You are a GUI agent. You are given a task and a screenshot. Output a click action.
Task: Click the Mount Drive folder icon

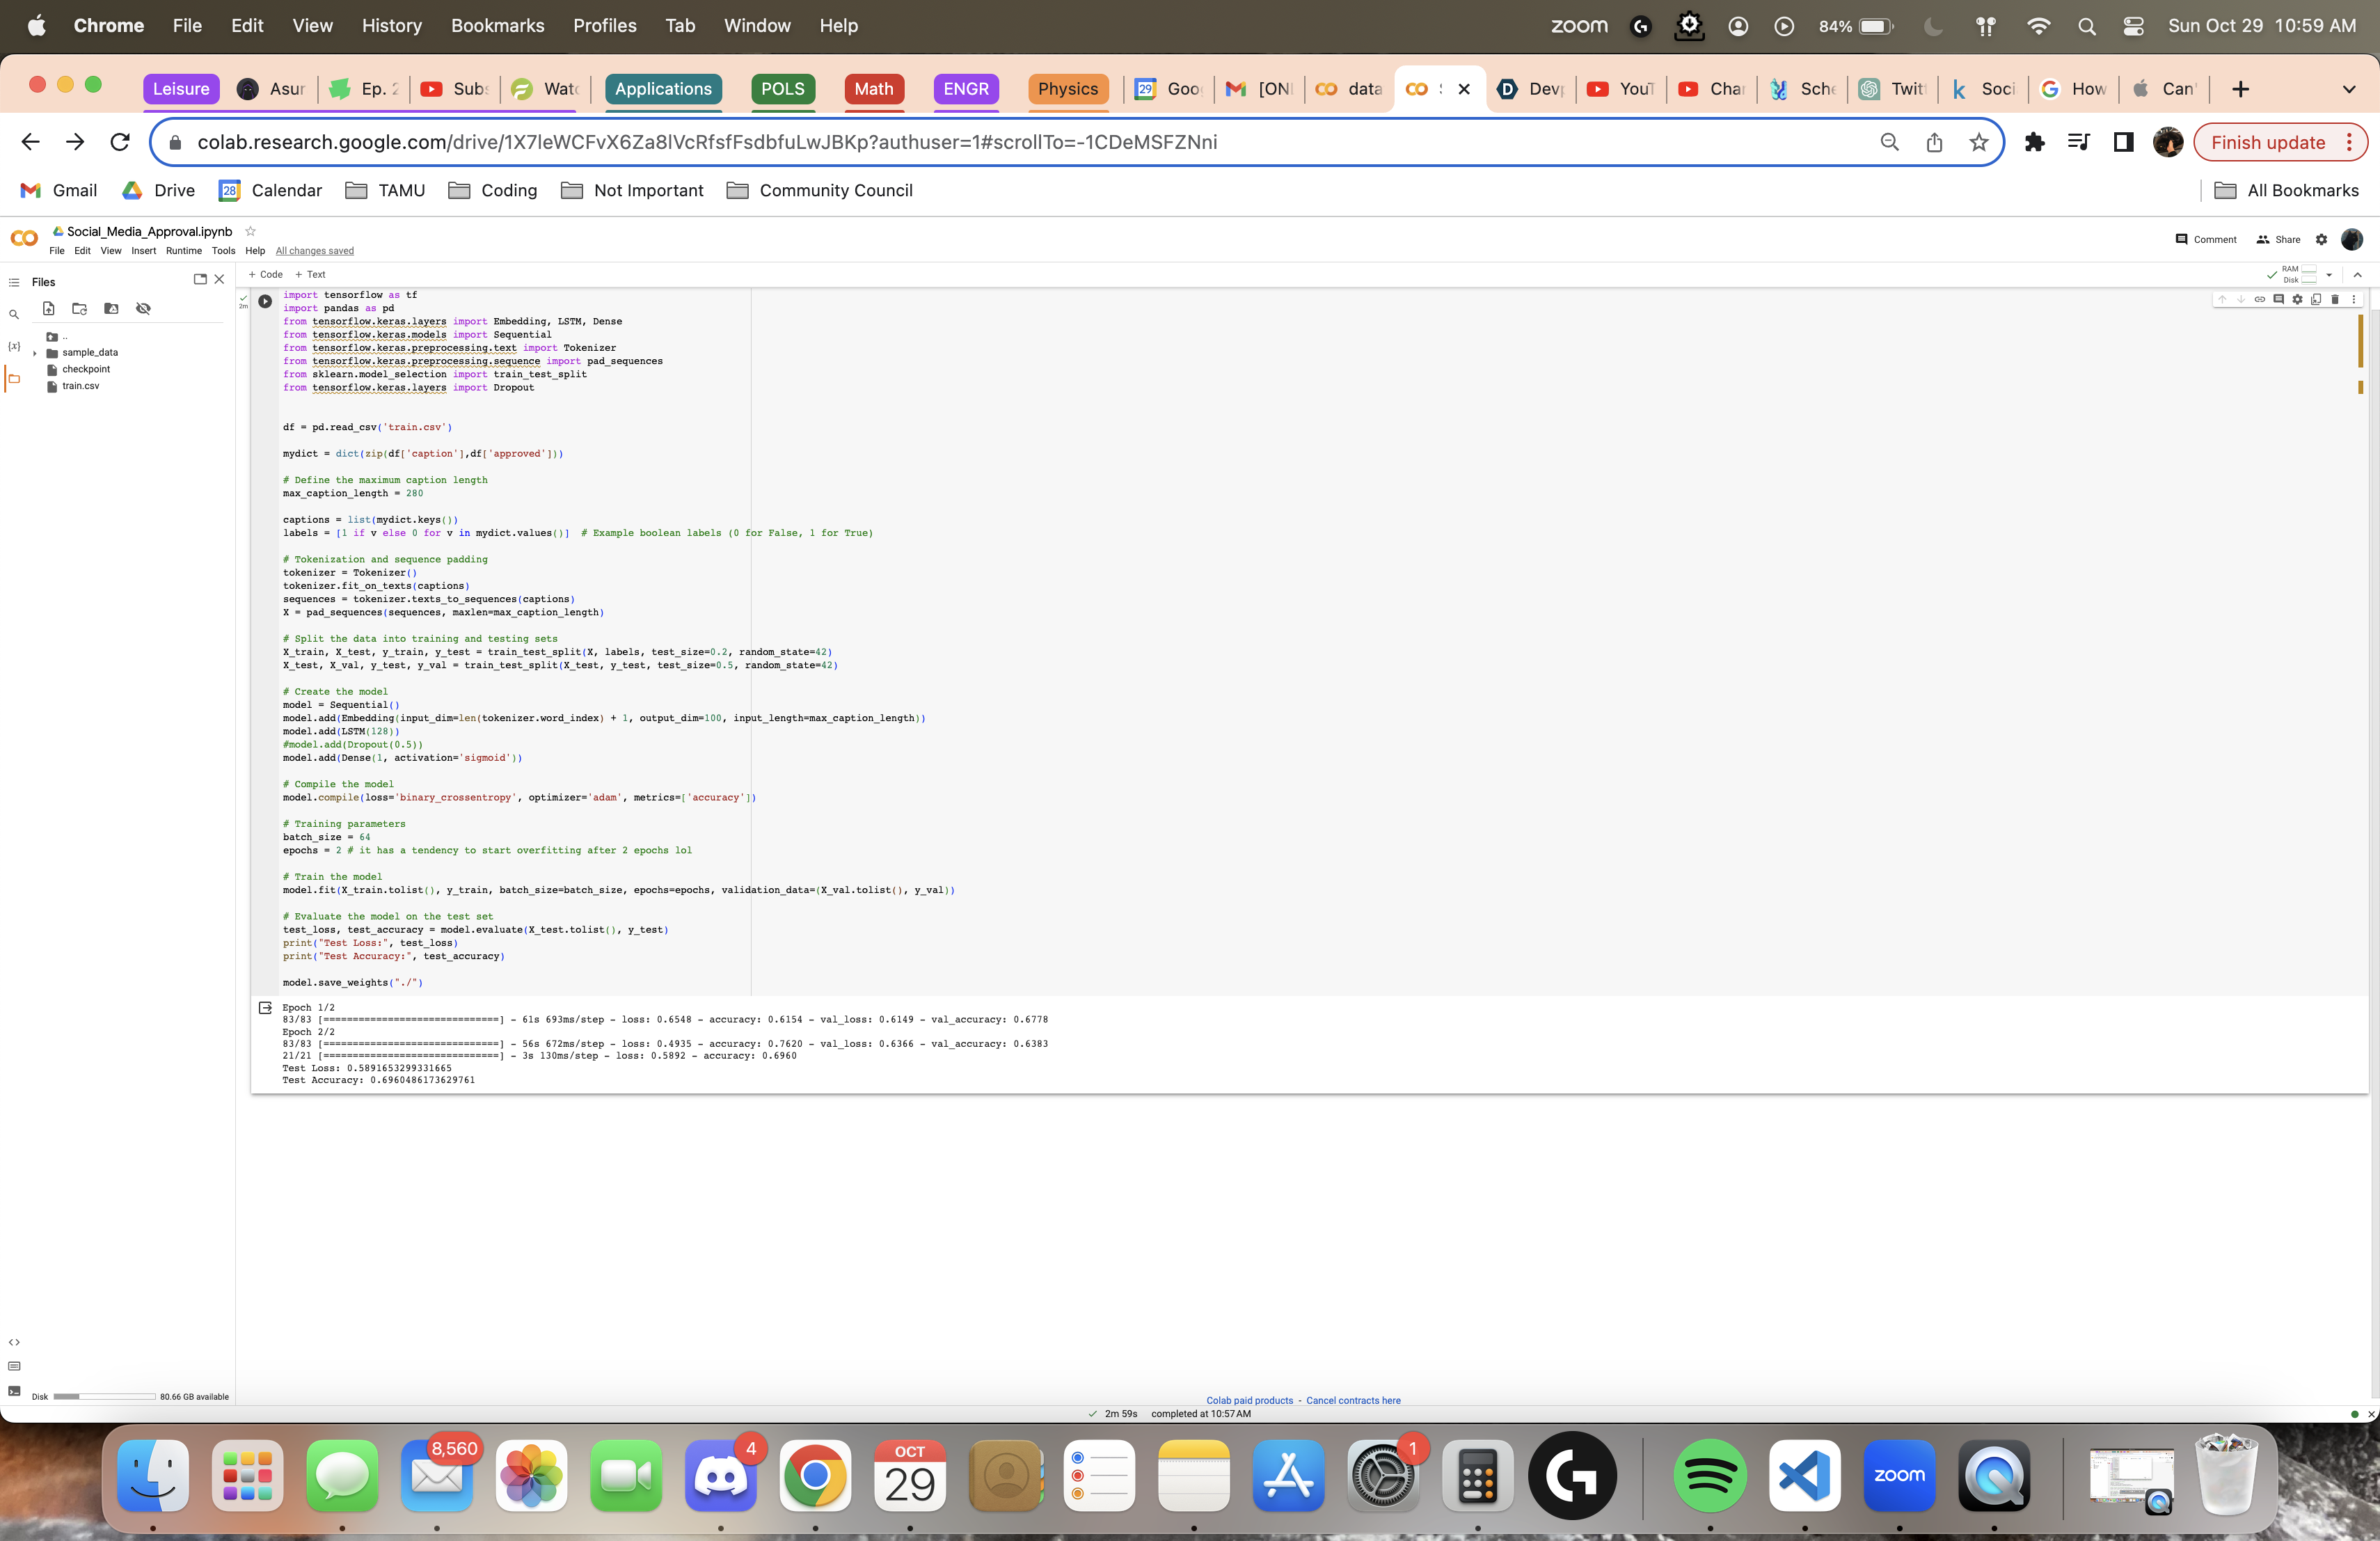111,309
